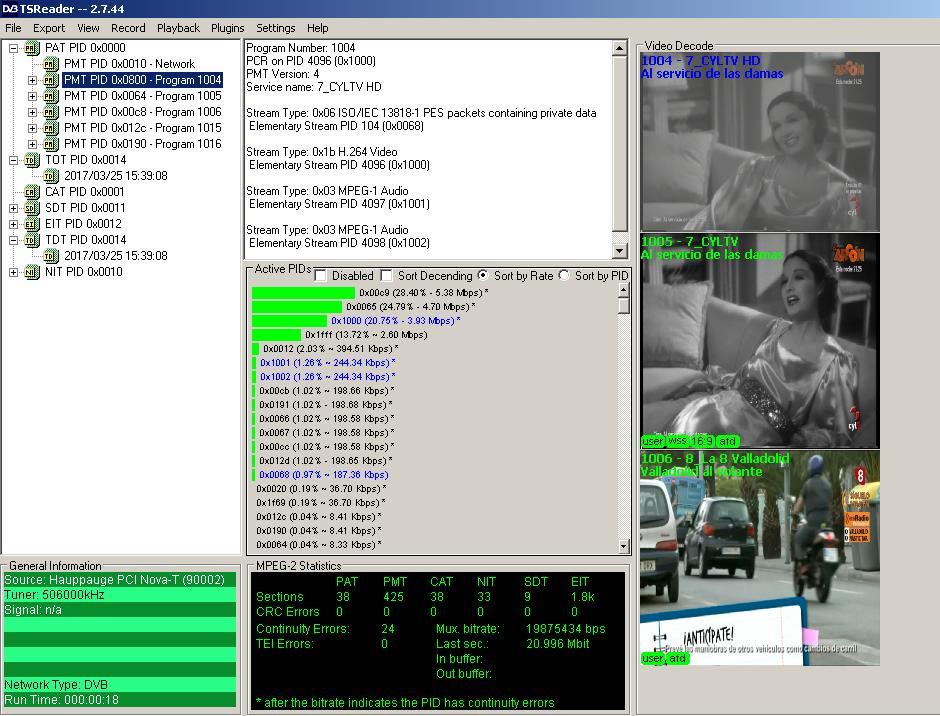Click the icon of the TDT timestamp 2017/03/25 entry

point(51,256)
